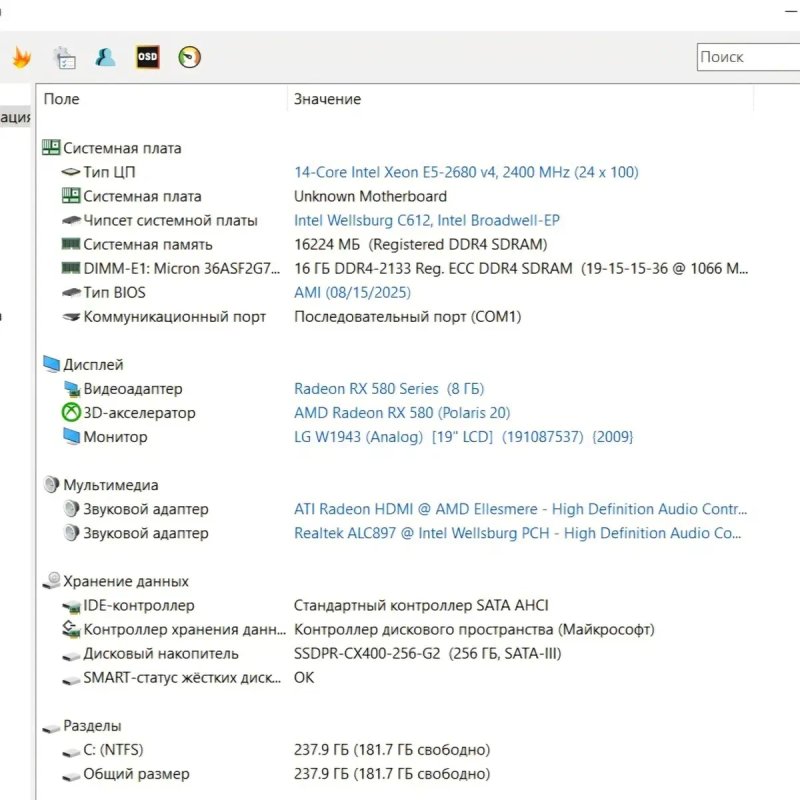Select the '16224 МБ (Registered DDR4 SDRAM)' value
This screenshot has height=800, width=800.
[x=420, y=244]
